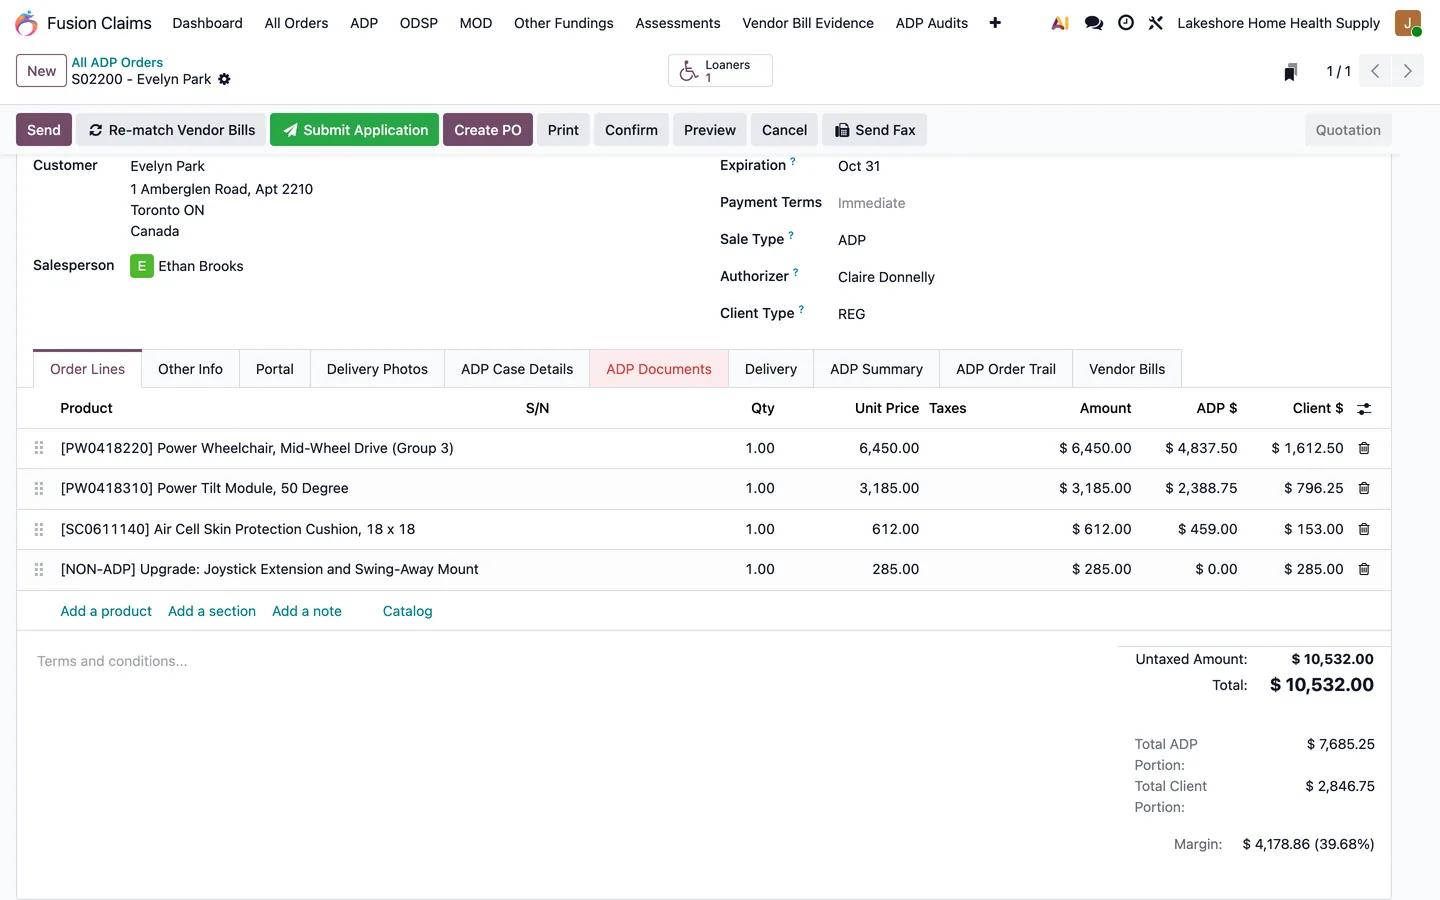Open the crossed tools debug icon

click(1156, 23)
